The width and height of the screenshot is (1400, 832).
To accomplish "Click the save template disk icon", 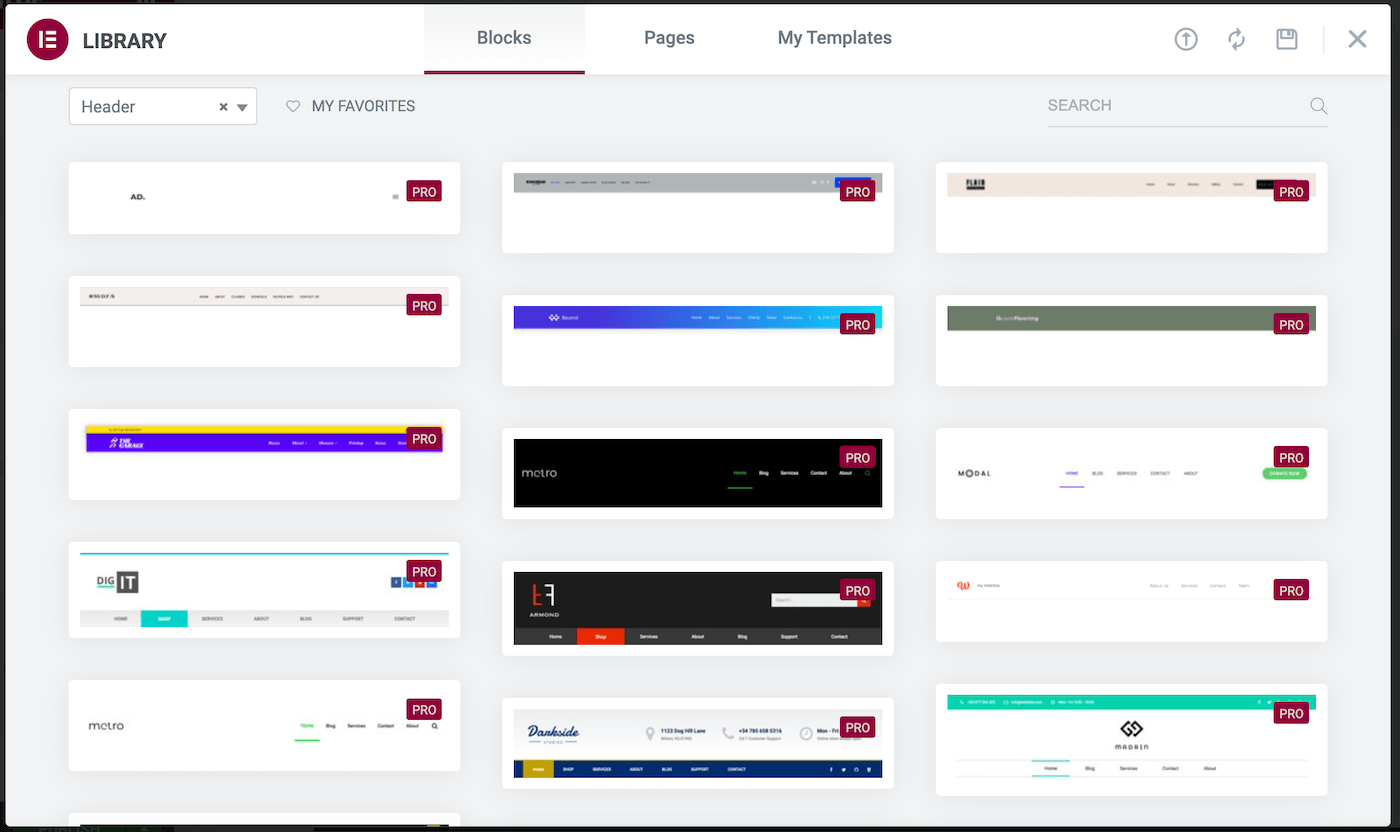I will point(1286,39).
